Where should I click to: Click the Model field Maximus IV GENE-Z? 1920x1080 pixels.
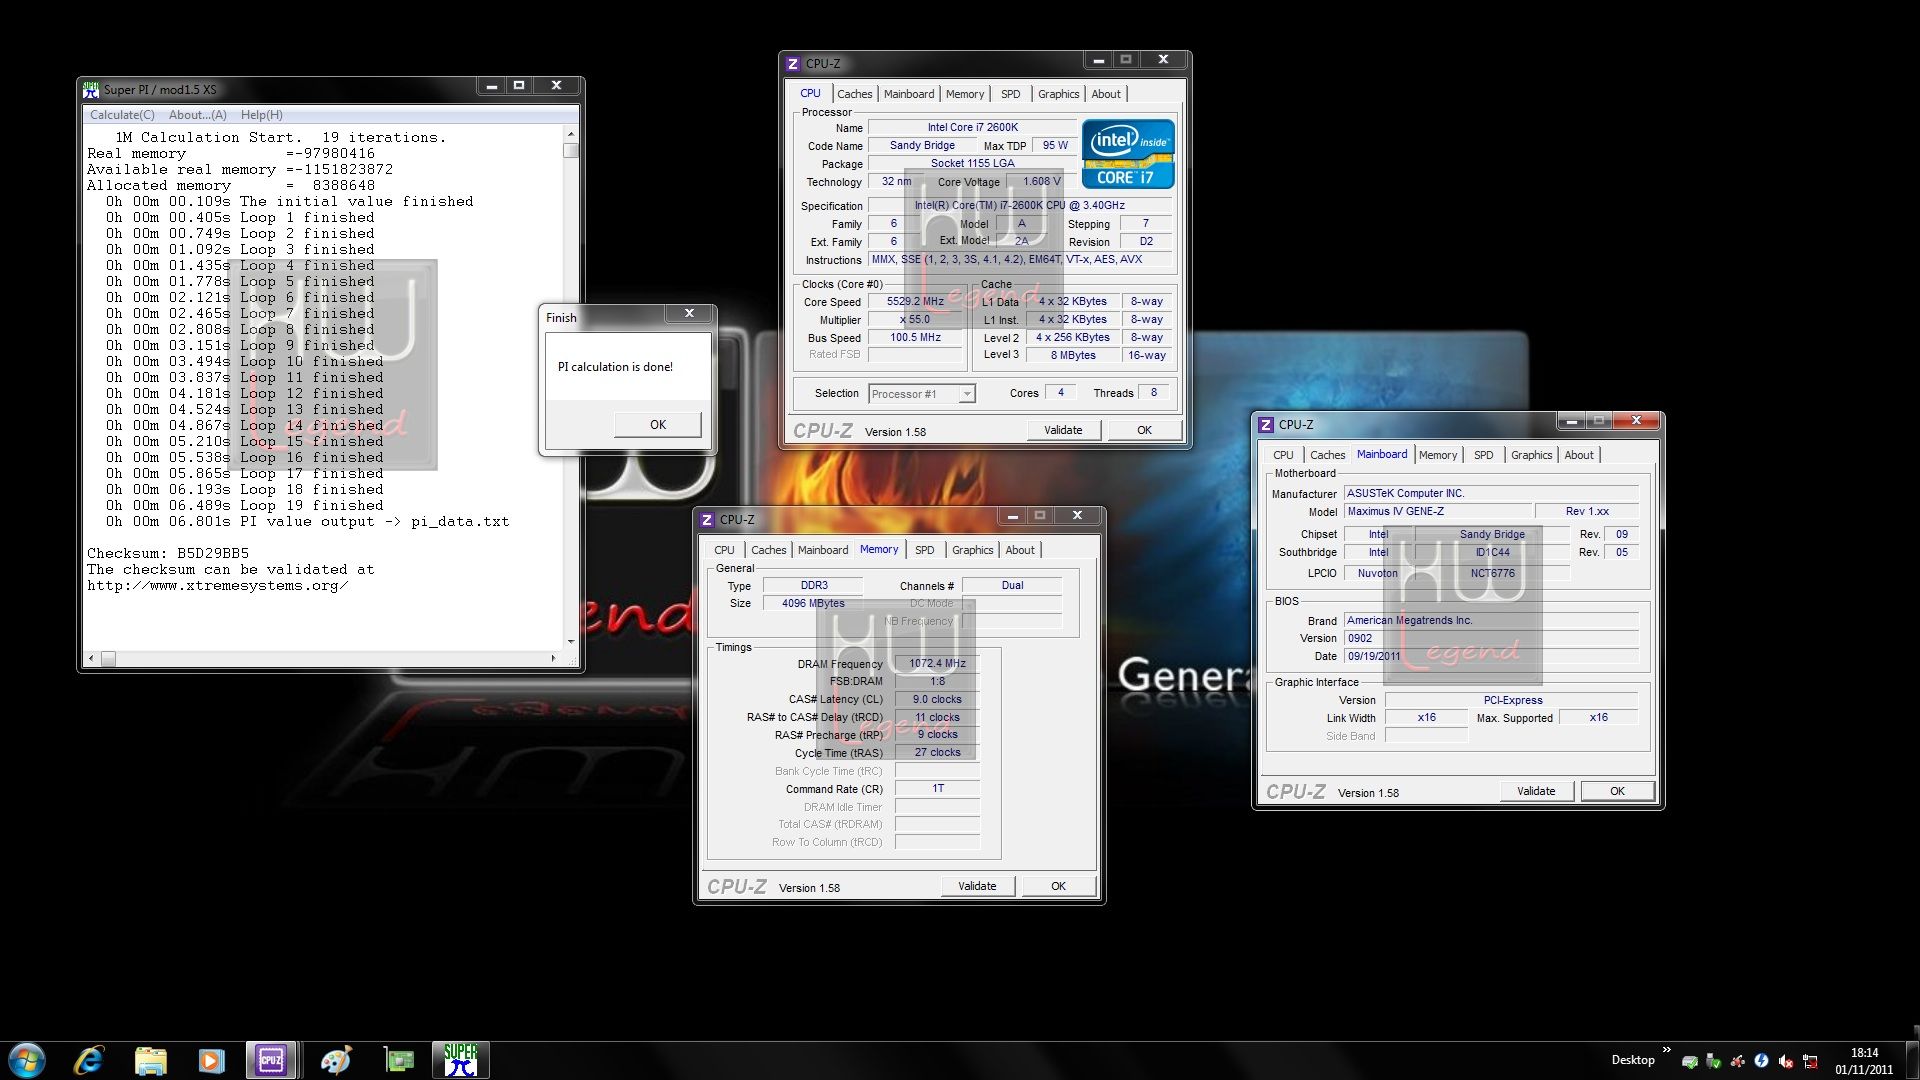tap(1439, 512)
